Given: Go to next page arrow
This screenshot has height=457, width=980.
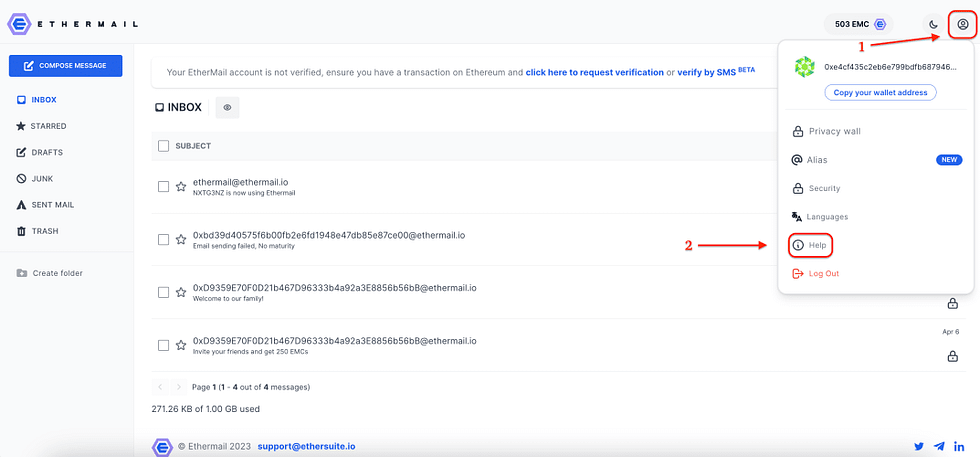Looking at the screenshot, I should click(178, 387).
